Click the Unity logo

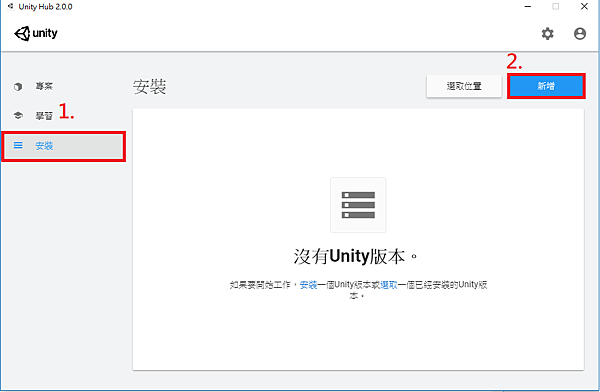[36, 33]
